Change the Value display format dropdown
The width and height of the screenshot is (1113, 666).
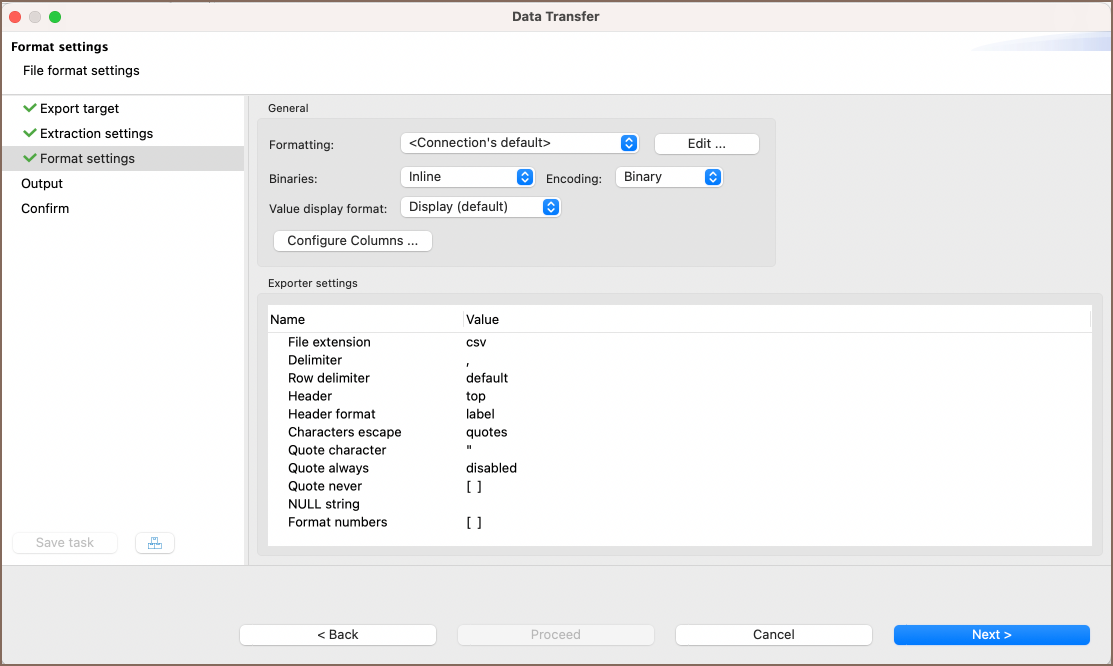point(480,206)
